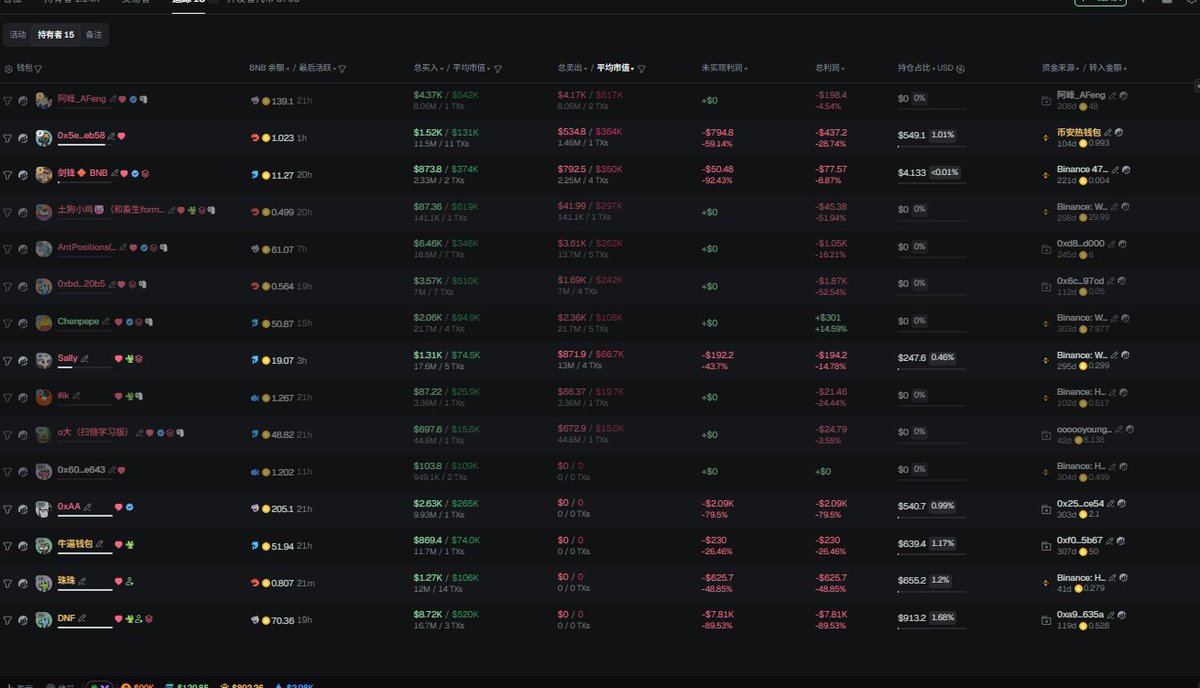Switch to the 活动 tab
The width and height of the screenshot is (1200, 688).
tap(18, 35)
